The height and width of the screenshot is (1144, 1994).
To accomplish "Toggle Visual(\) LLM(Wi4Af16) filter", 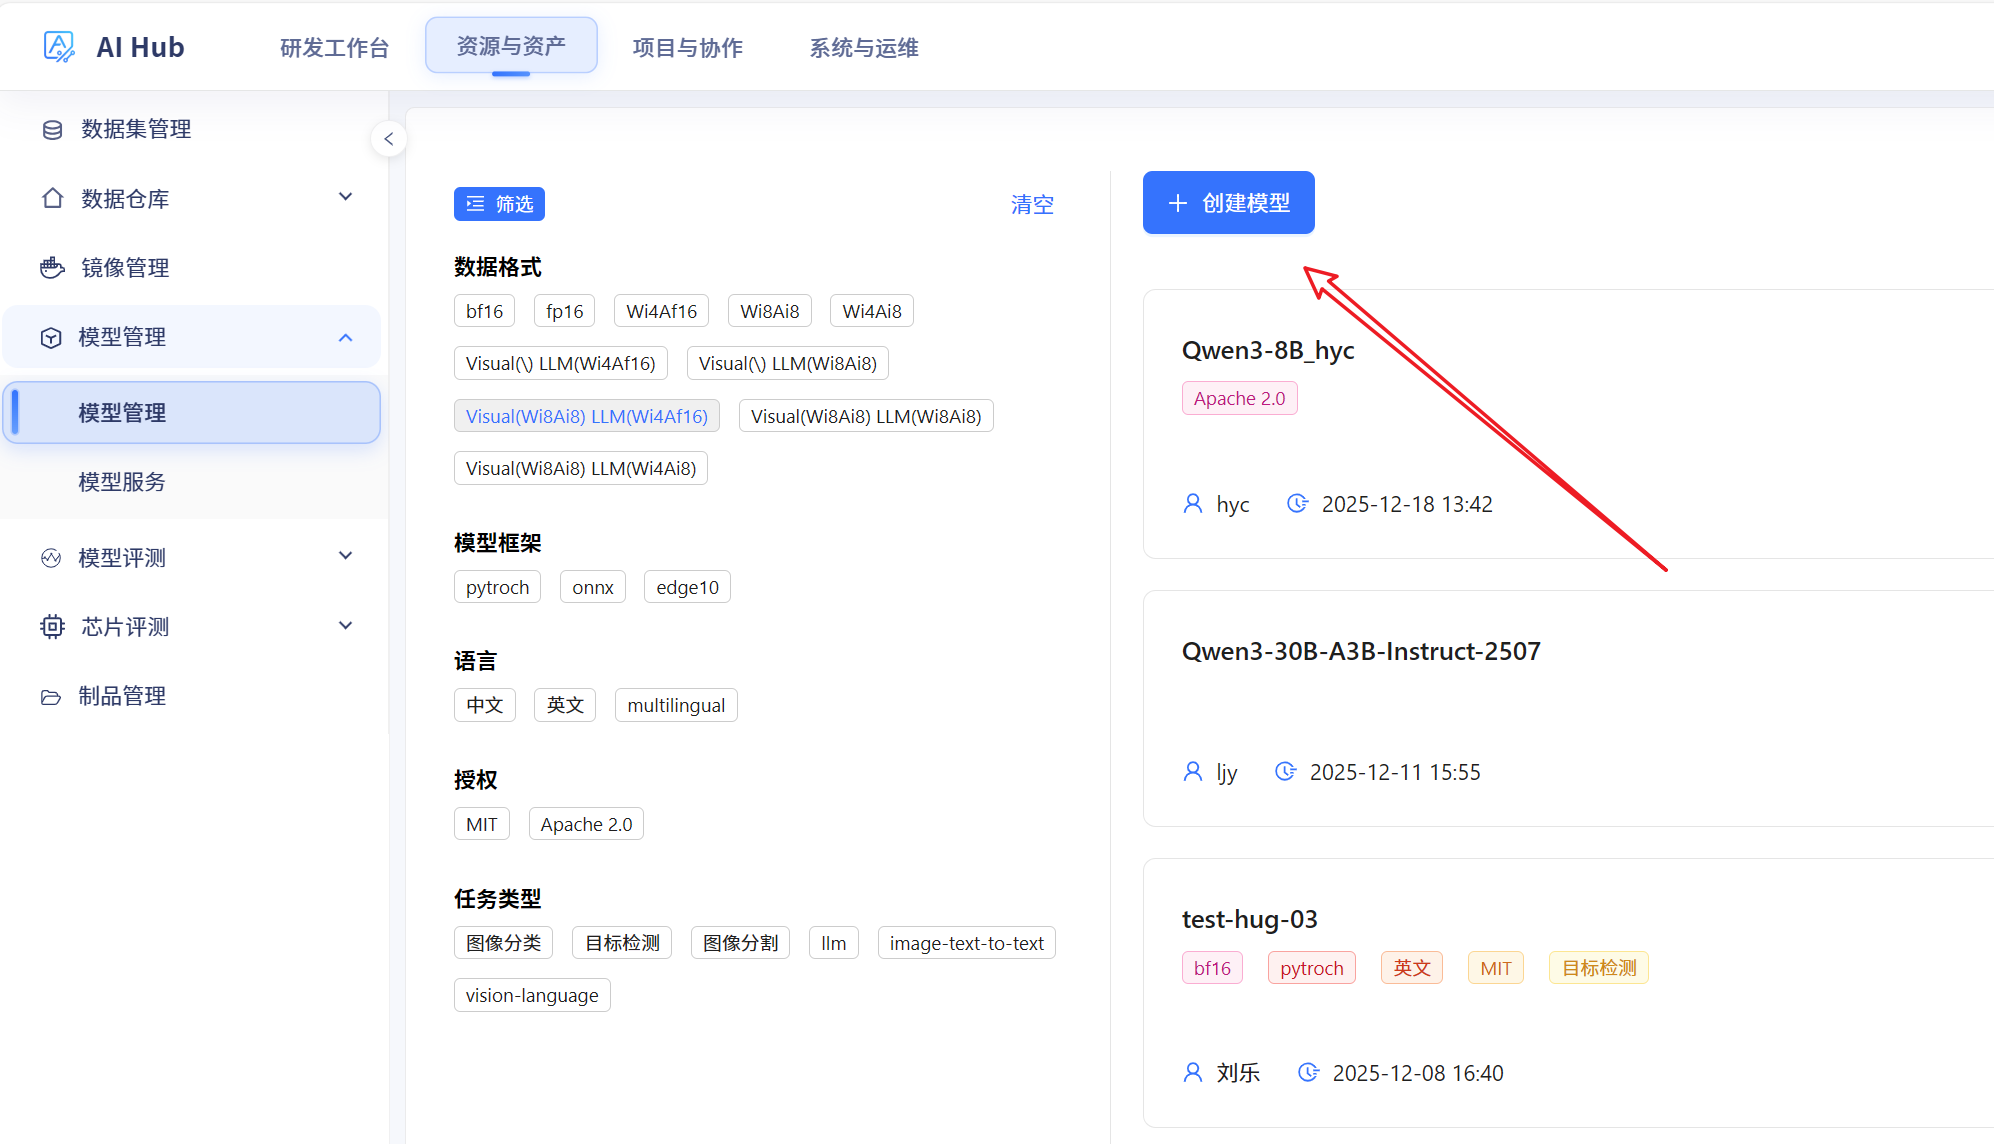I will point(561,363).
